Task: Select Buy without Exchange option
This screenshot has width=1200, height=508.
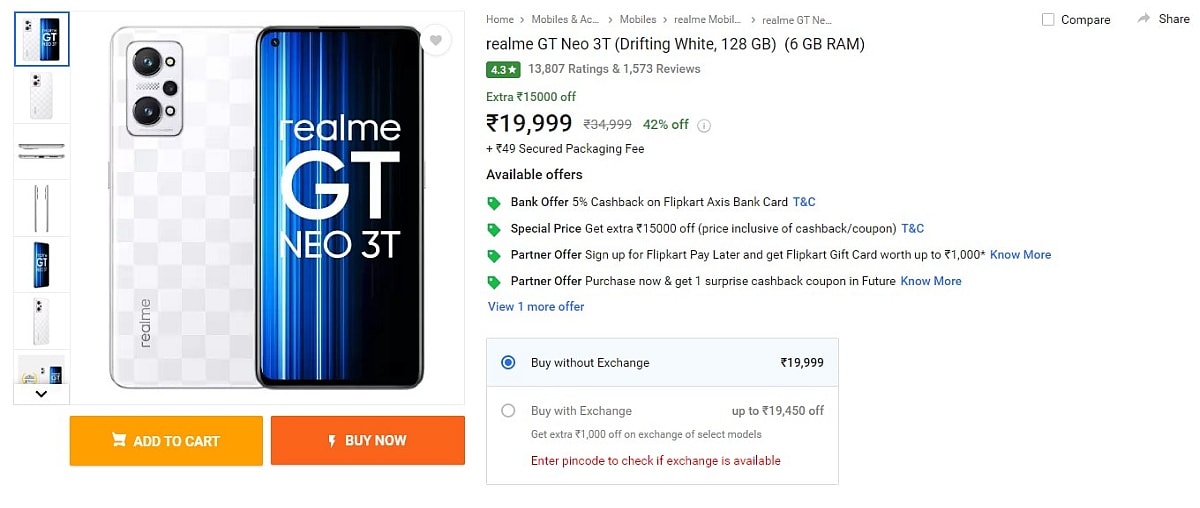Action: (508, 363)
